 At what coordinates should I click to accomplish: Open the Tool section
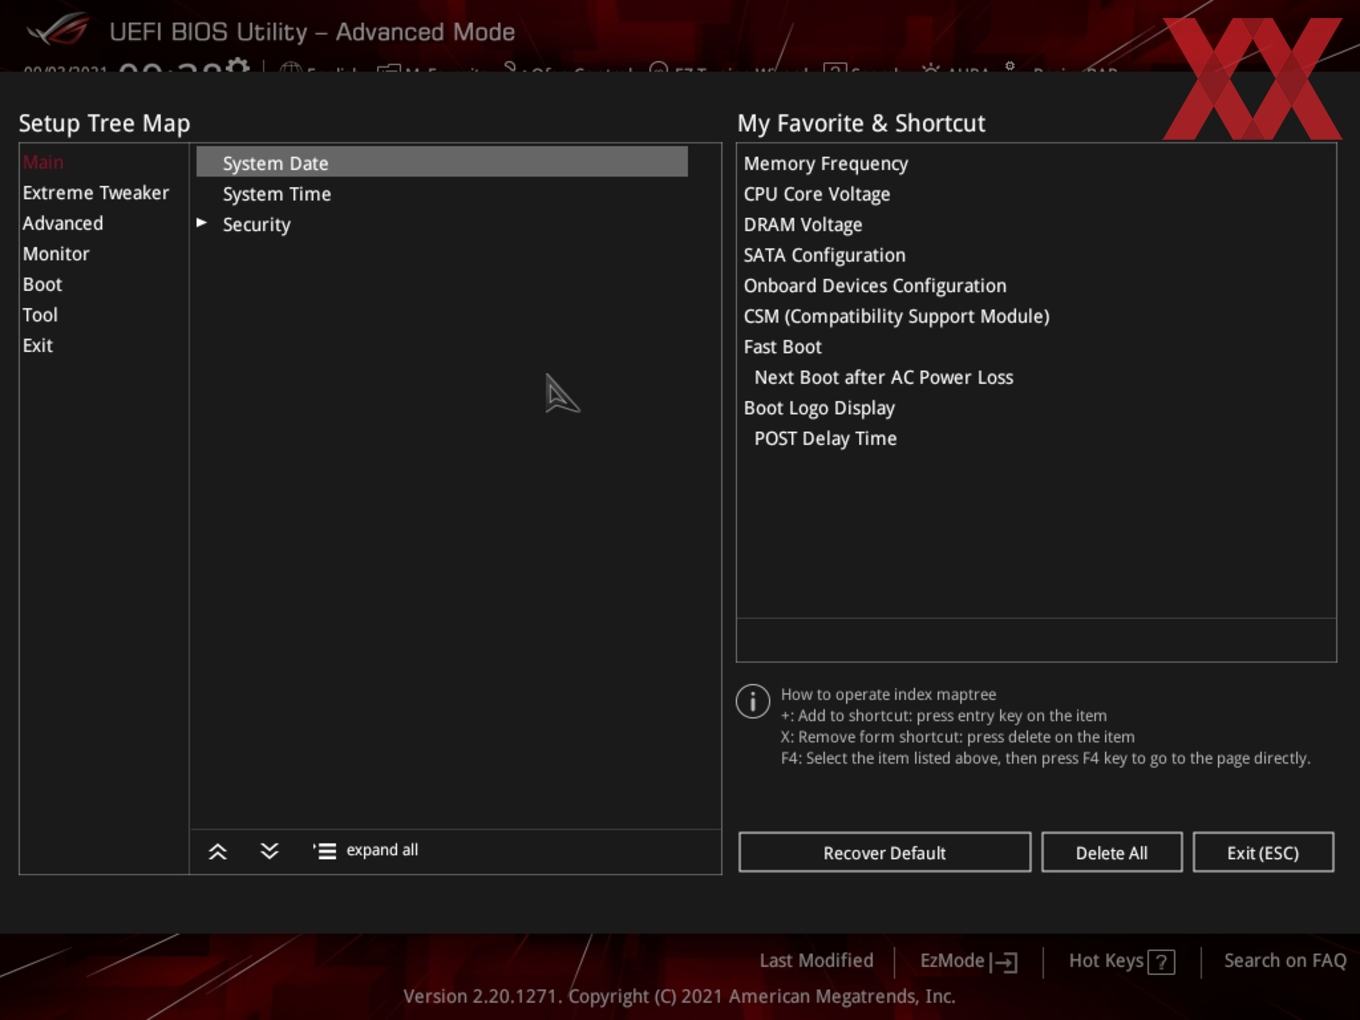[40, 315]
